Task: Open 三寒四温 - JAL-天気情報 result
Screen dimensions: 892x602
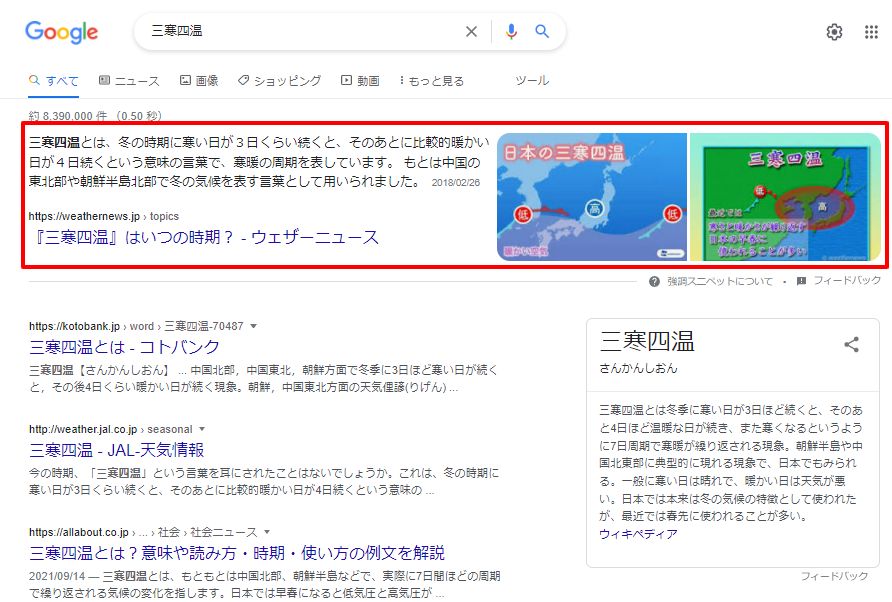Action: 117,450
